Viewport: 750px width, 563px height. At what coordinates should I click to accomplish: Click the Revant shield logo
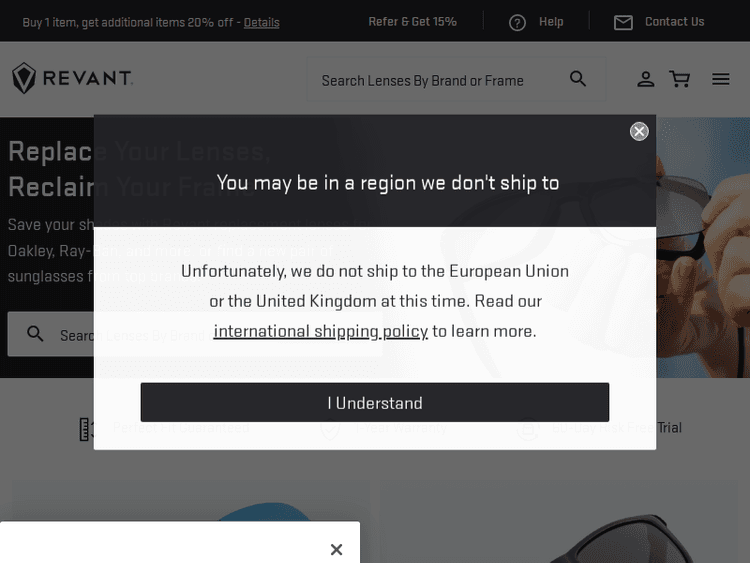point(24,78)
